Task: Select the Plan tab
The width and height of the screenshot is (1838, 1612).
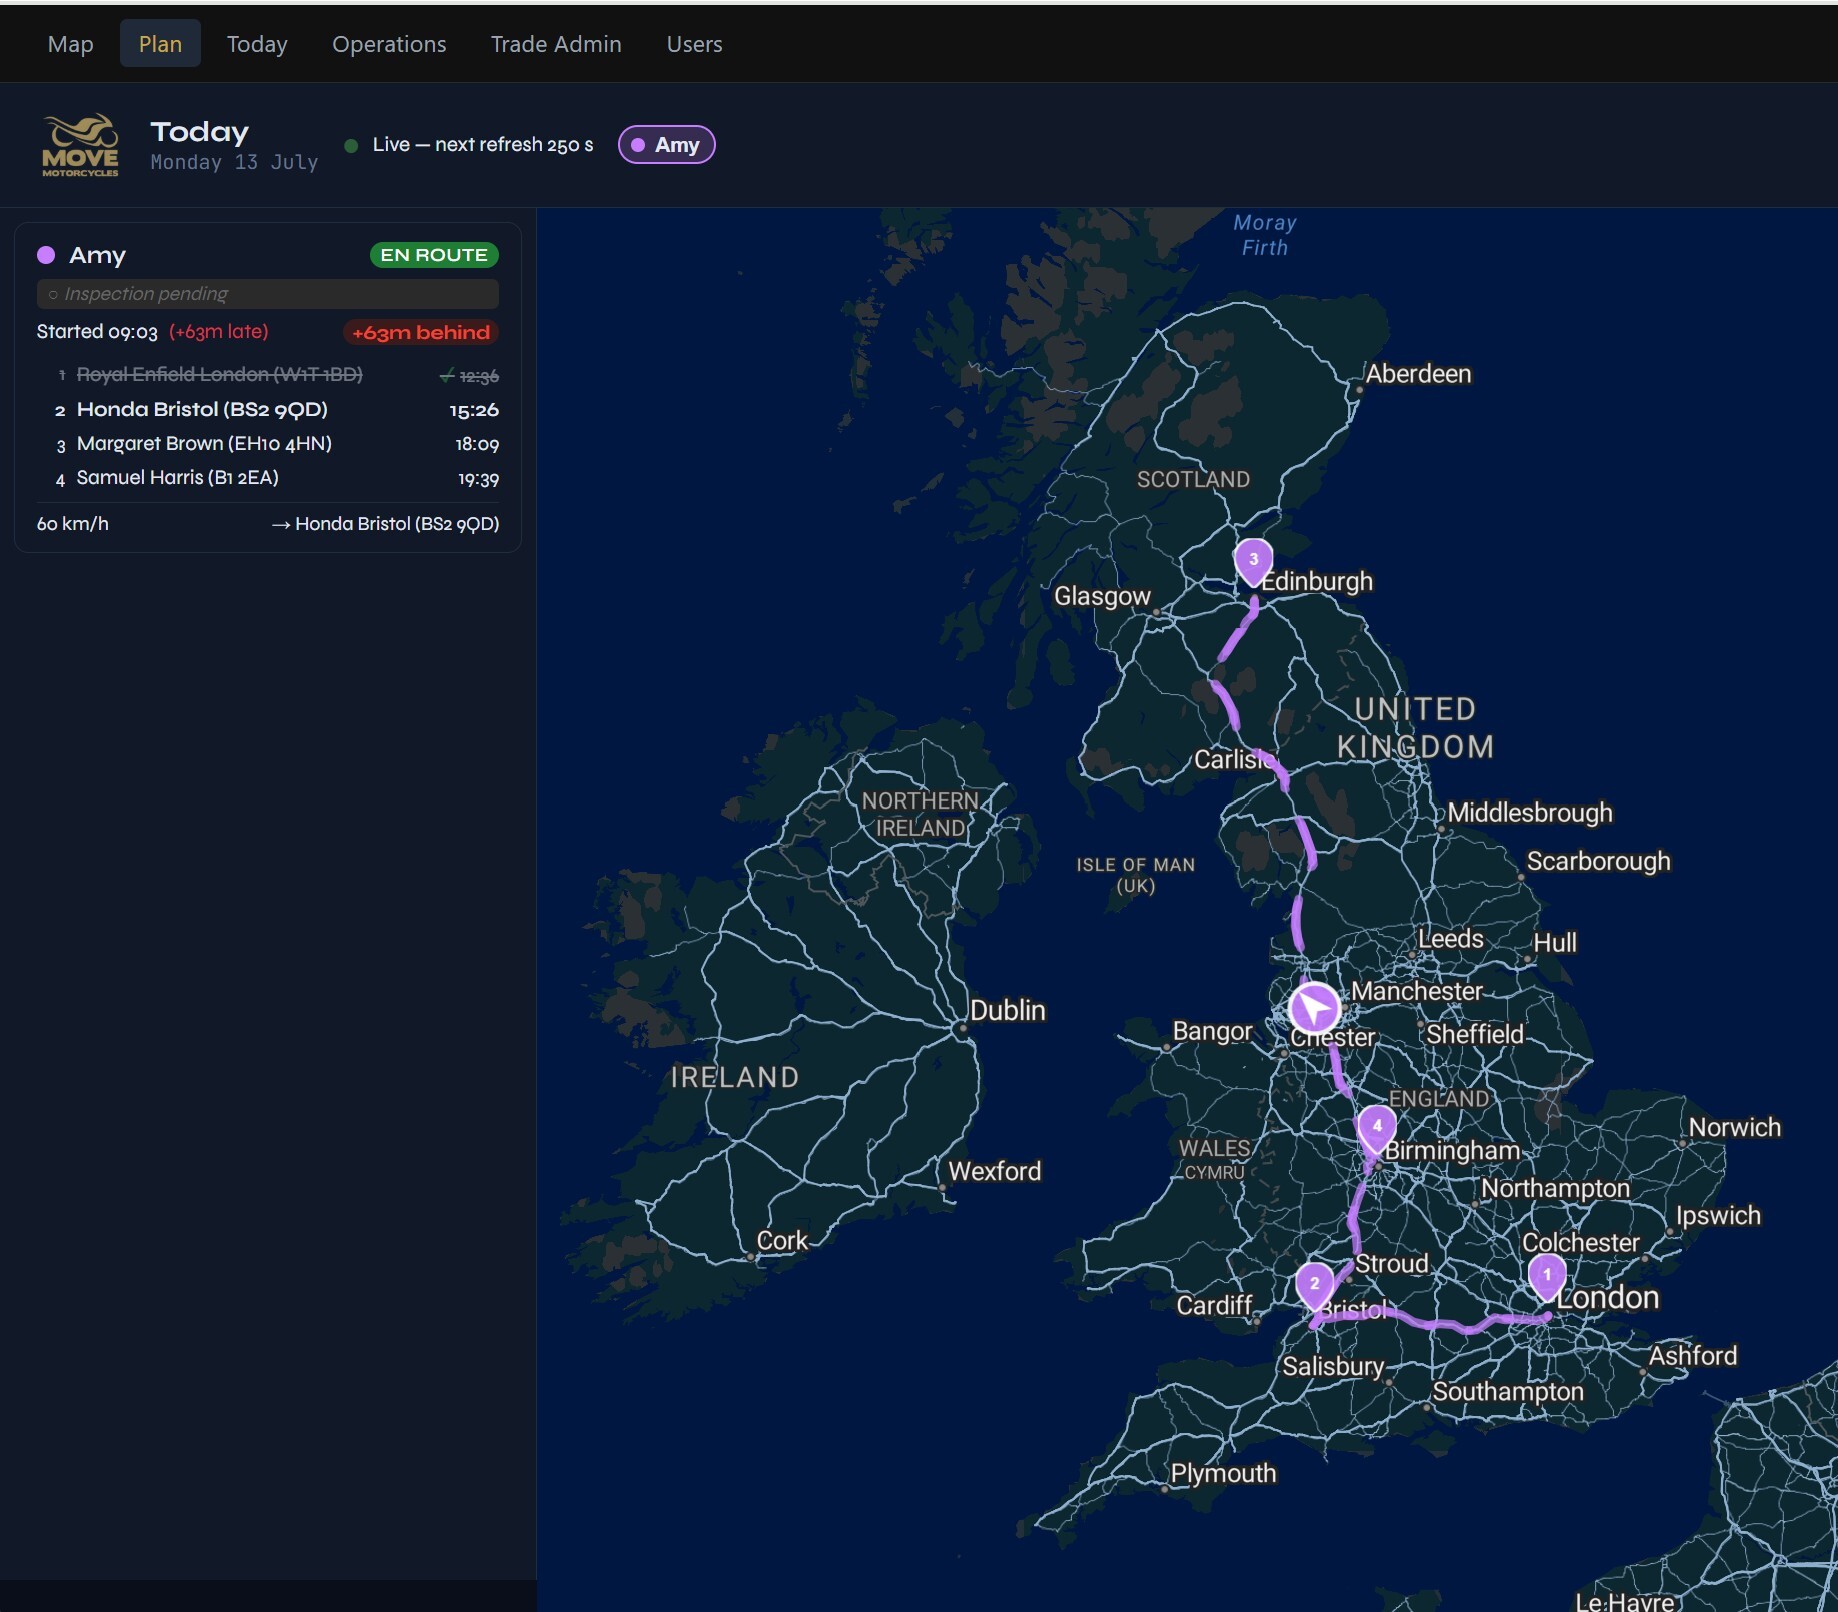Action: [160, 44]
